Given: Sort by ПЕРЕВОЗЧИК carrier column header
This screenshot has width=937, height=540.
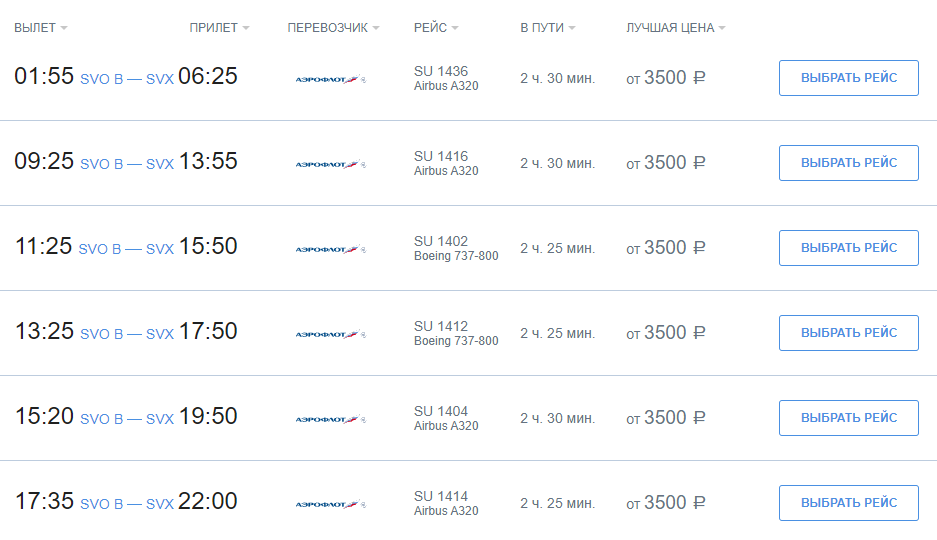Looking at the screenshot, I should click(x=333, y=28).
